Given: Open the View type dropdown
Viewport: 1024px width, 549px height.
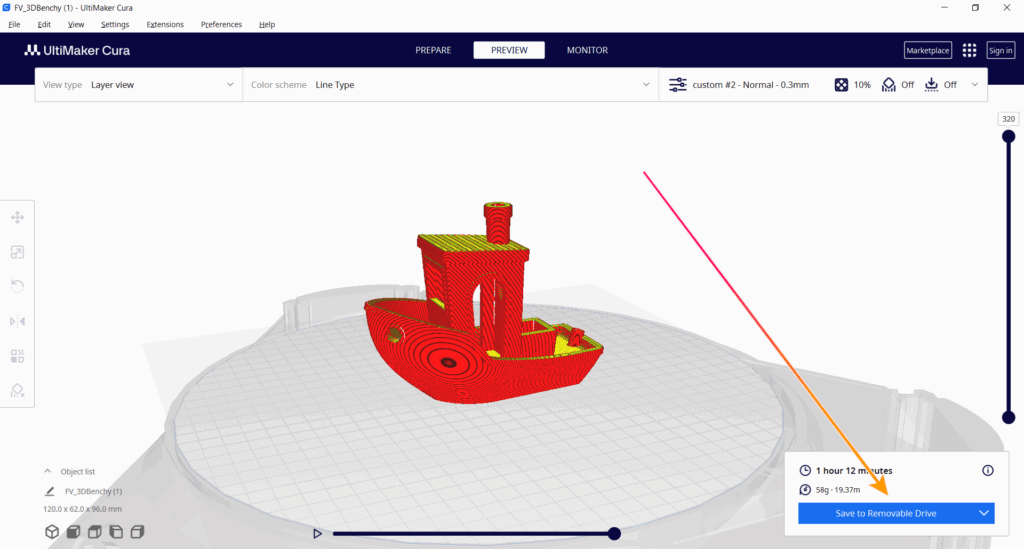Looking at the screenshot, I should [138, 85].
